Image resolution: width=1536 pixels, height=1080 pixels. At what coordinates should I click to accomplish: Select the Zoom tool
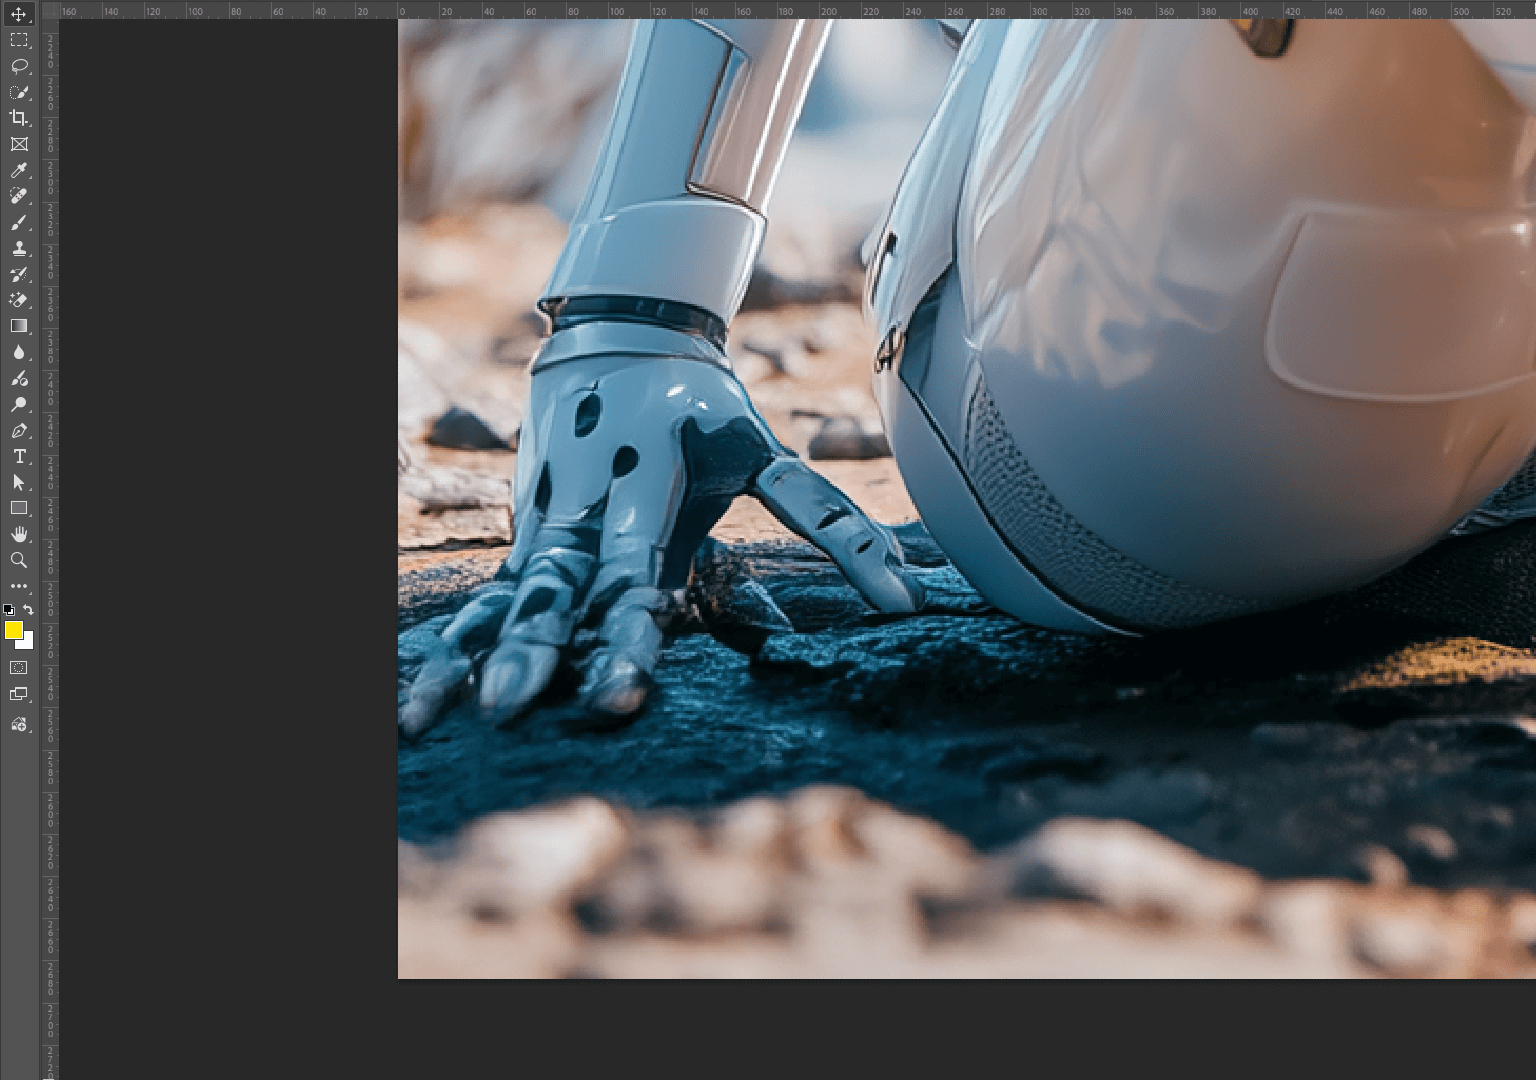18,560
